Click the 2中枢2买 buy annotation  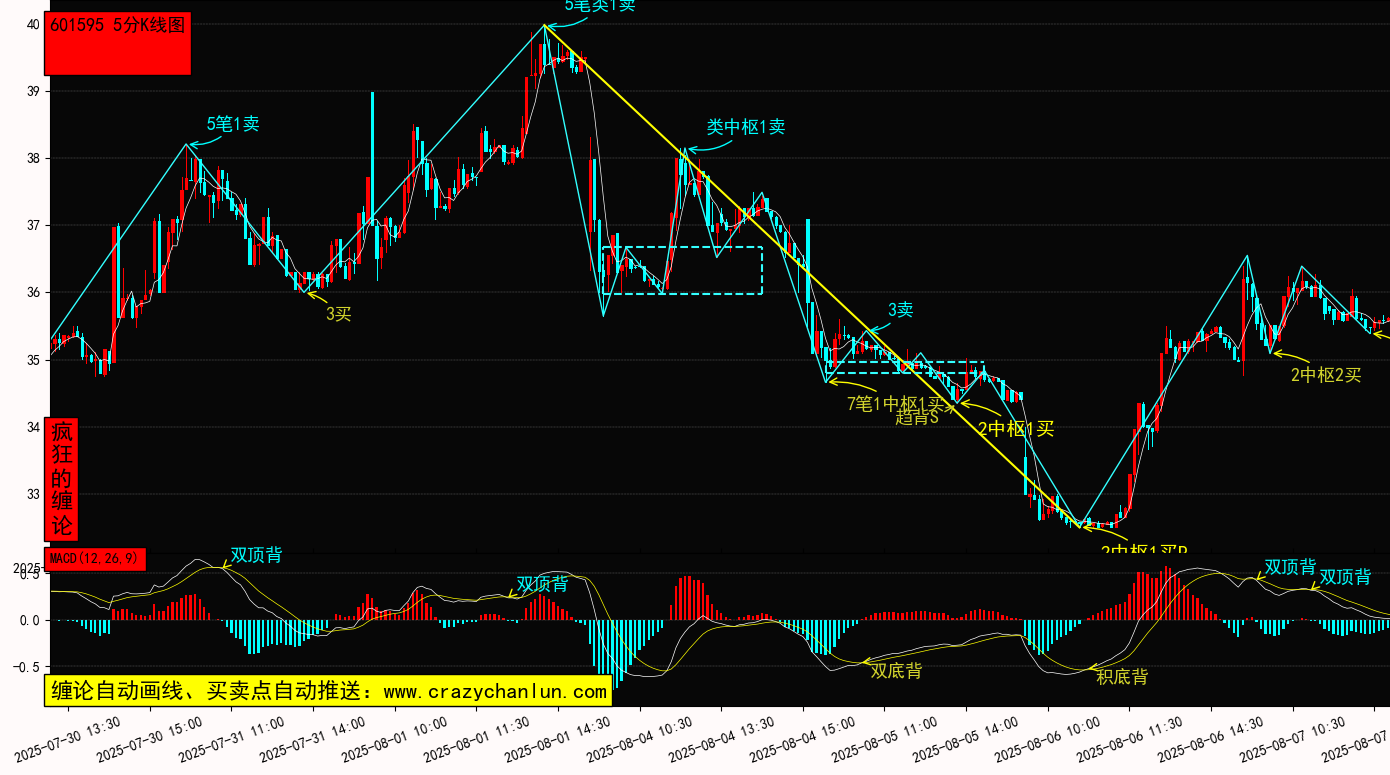(x=1326, y=375)
